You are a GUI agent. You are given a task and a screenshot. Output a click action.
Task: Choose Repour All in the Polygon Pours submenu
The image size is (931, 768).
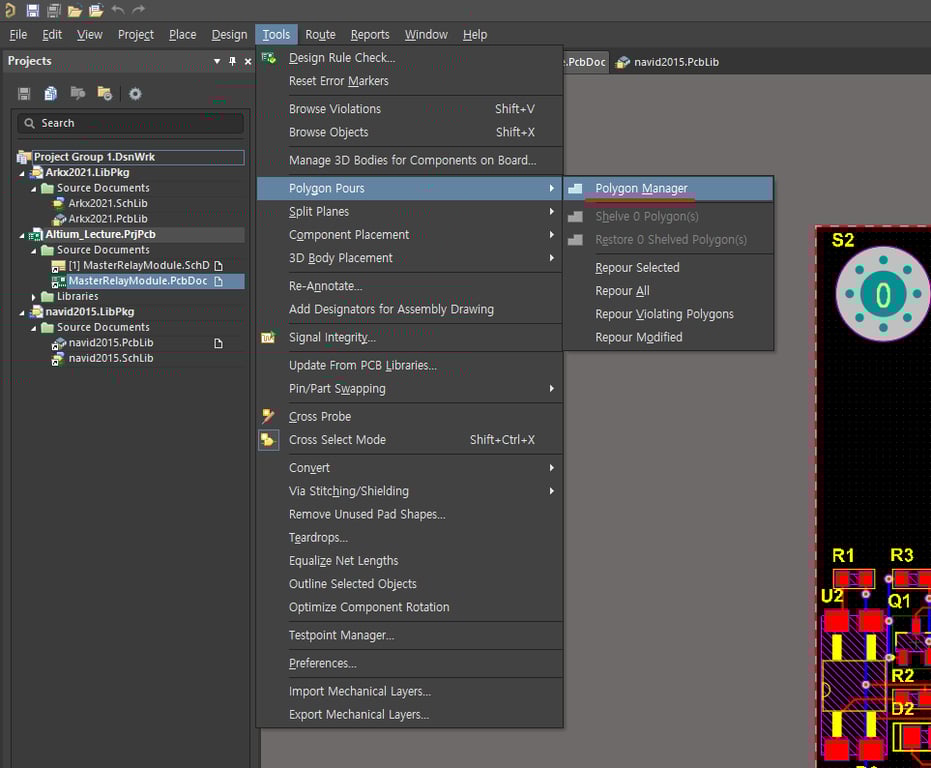(x=622, y=291)
